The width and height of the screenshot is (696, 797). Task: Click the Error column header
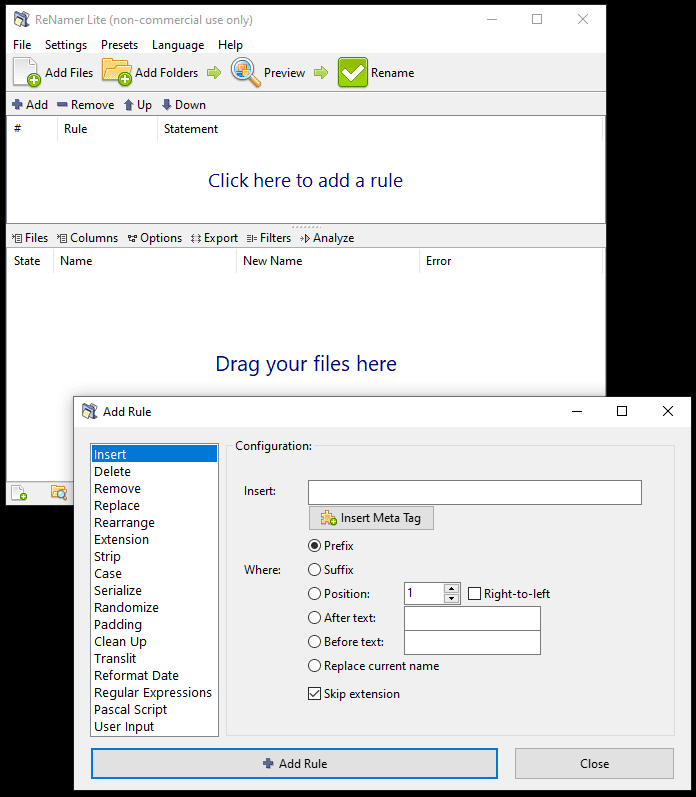[511, 261]
